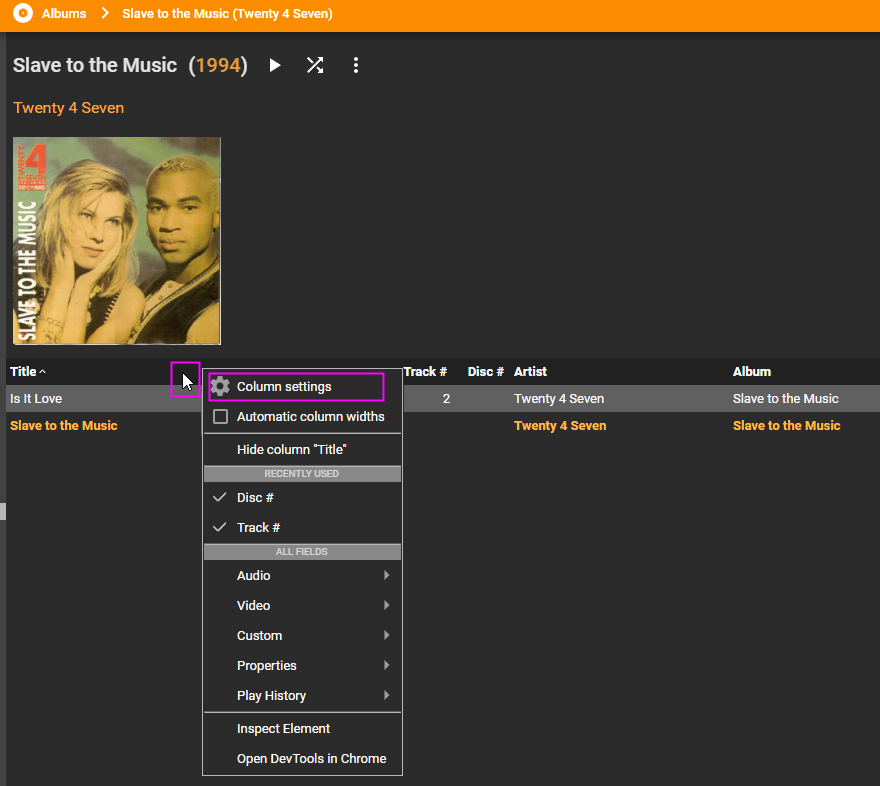Click the disc icon in breadcrumb bar

click(22, 14)
